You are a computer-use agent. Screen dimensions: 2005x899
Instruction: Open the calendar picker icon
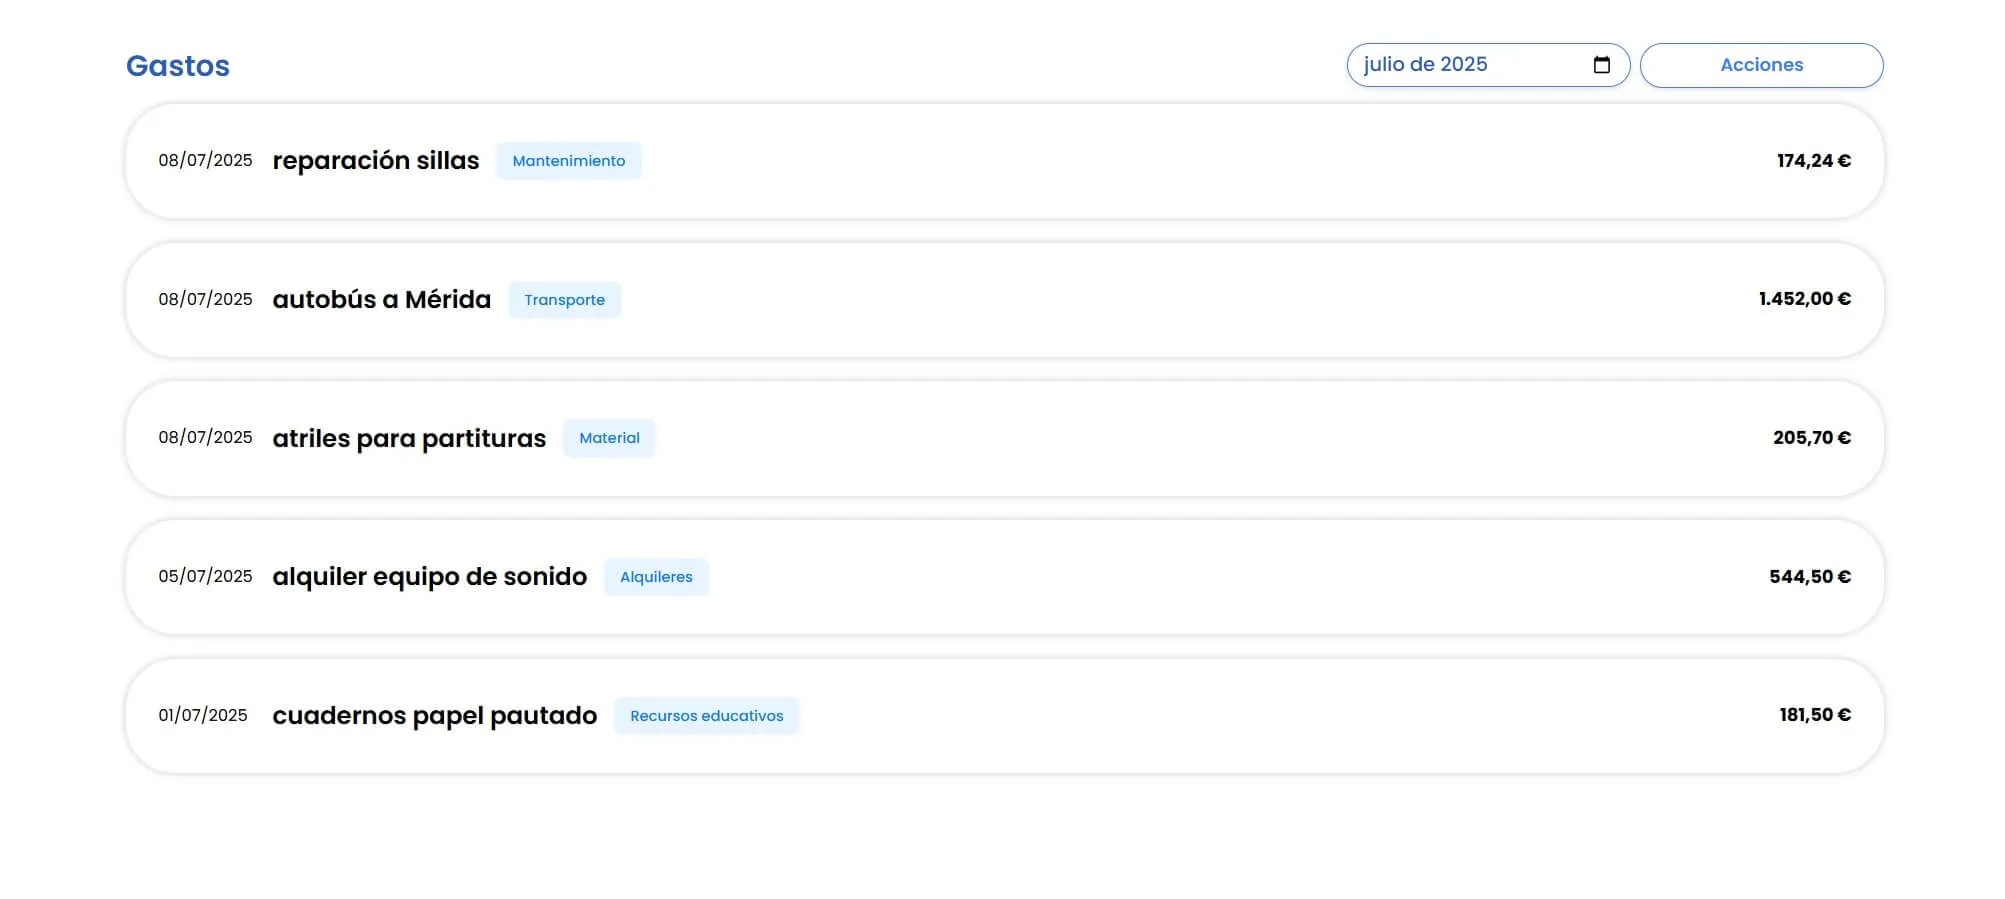[1601, 65]
